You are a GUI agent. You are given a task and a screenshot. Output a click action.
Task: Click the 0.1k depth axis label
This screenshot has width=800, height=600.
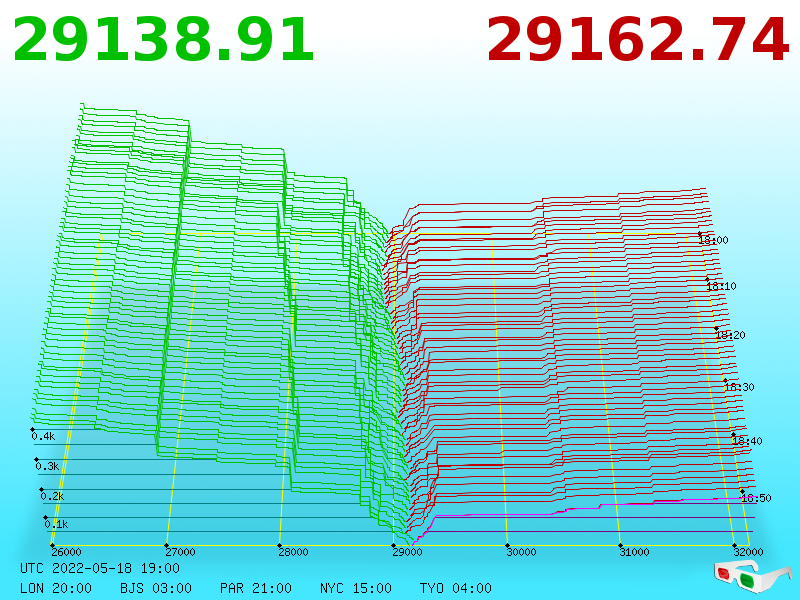(x=56, y=524)
